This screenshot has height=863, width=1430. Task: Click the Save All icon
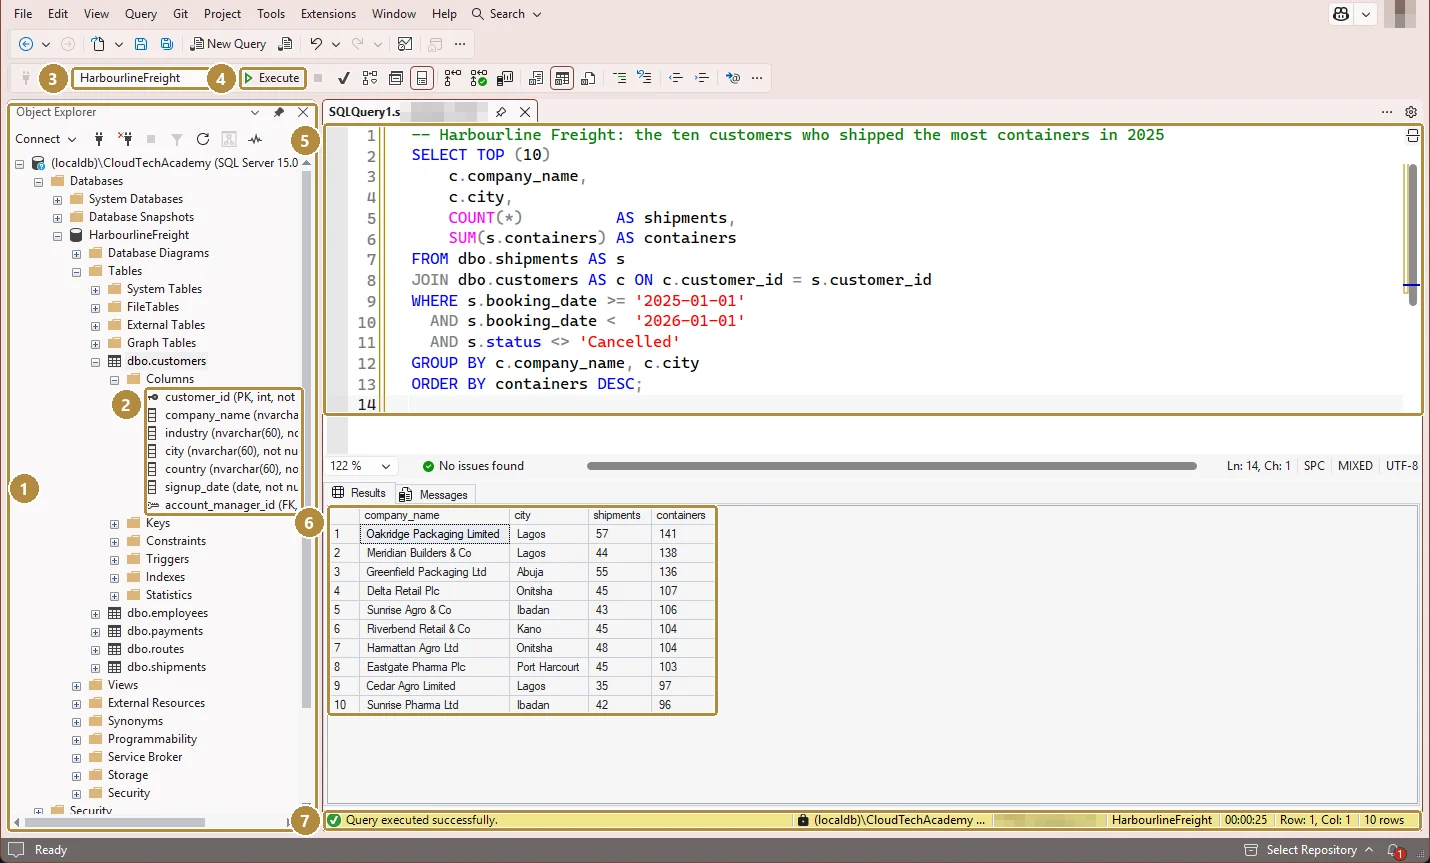167,44
